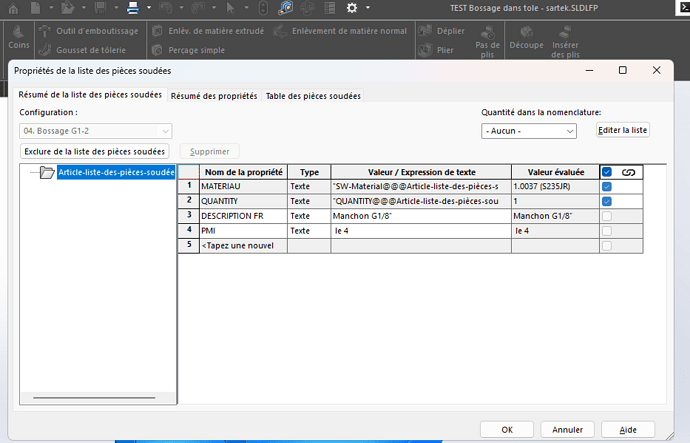Open the Table des pièces soudées tab
The image size is (690, 443).
tap(312, 96)
